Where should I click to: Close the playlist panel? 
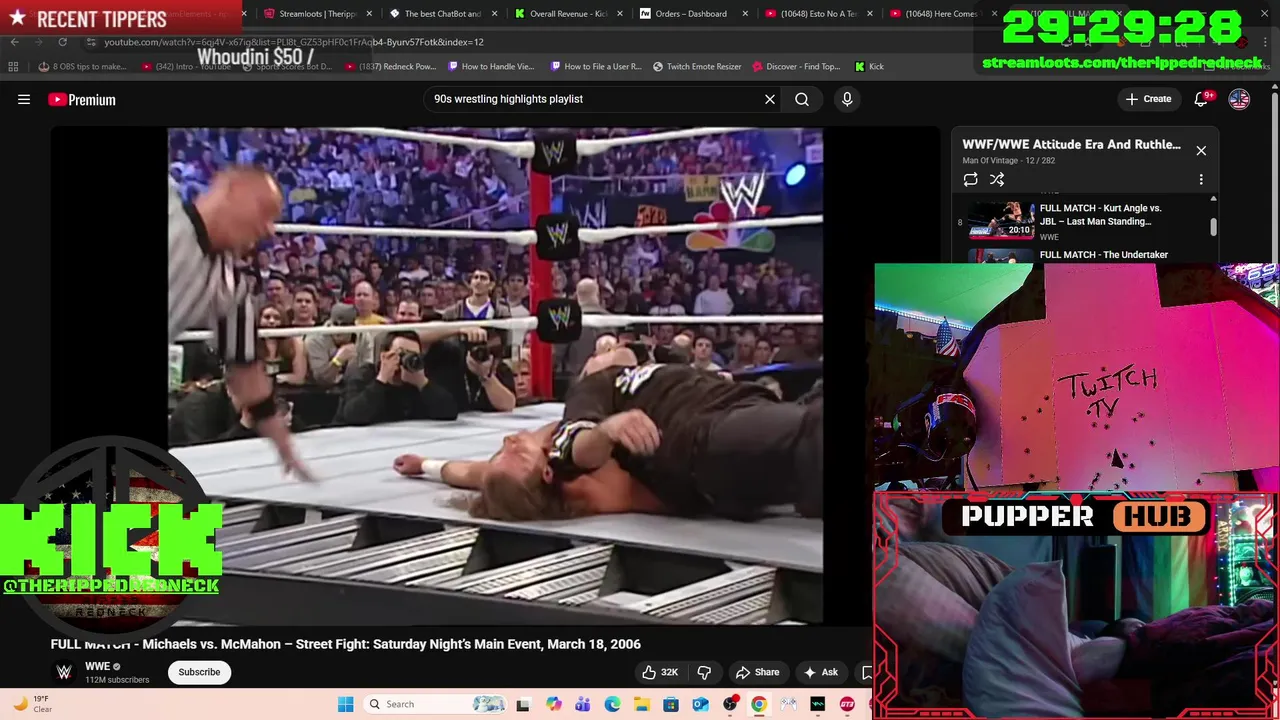pos(1201,150)
